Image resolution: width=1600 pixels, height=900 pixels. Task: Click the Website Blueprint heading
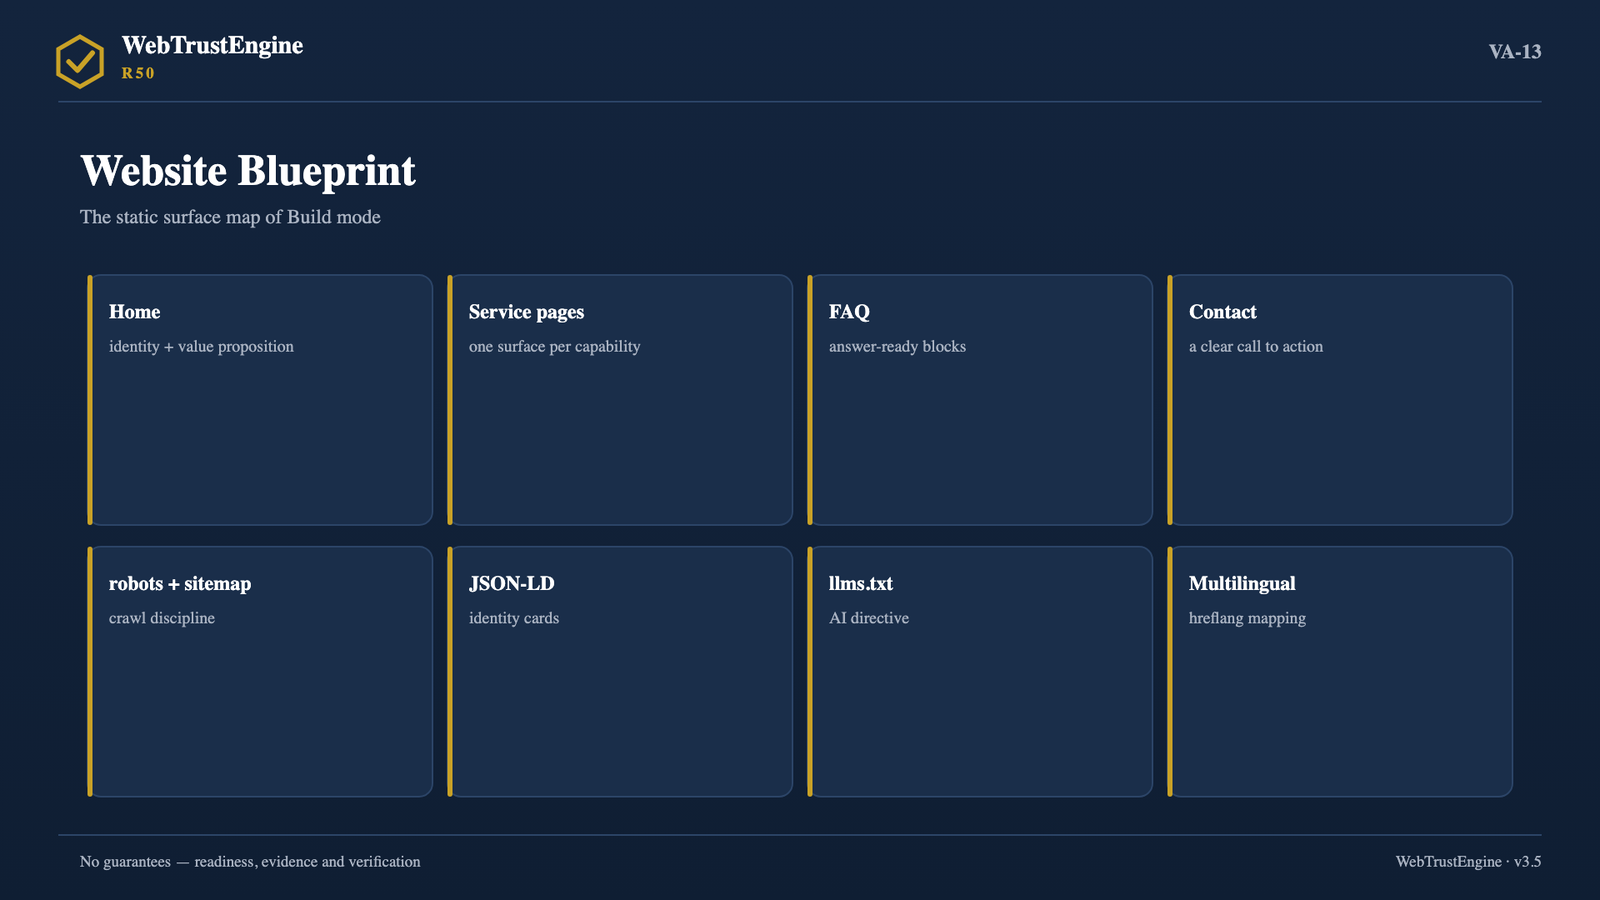[248, 171]
